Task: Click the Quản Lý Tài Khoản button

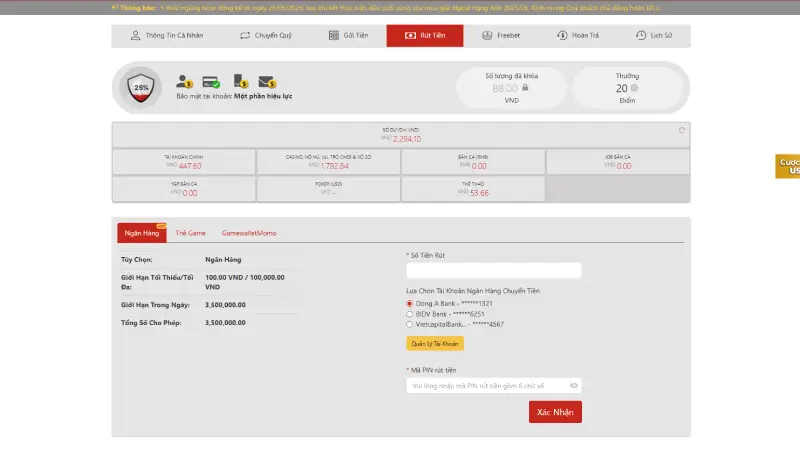Action: (x=435, y=343)
